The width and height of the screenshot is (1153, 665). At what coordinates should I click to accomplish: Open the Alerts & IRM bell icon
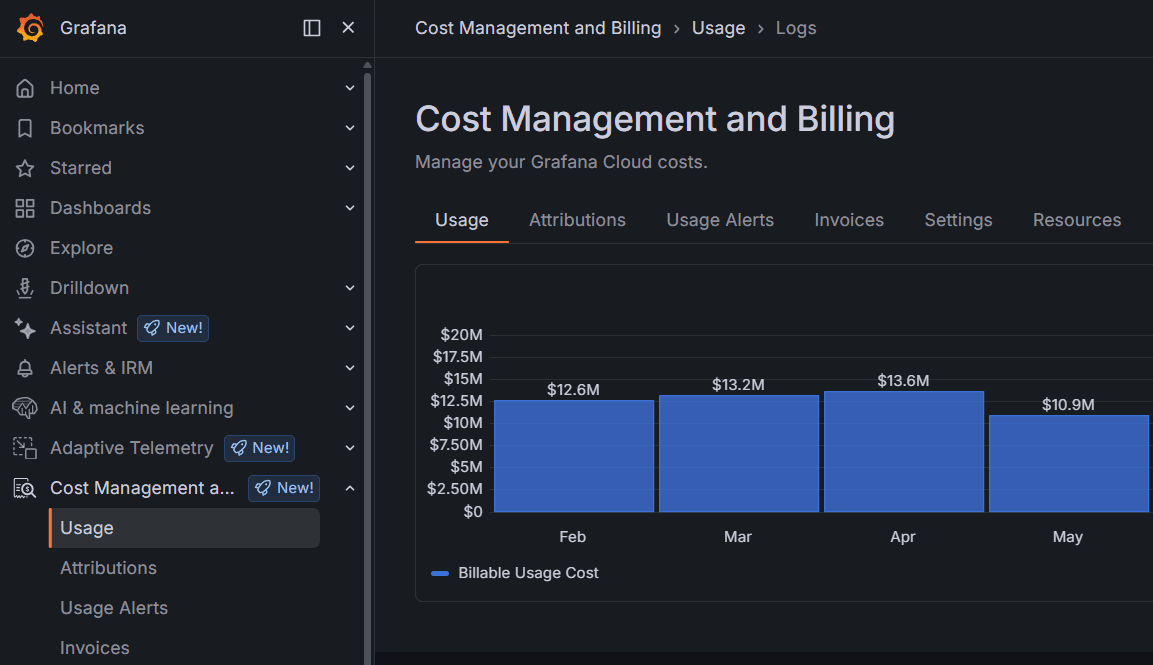[x=23, y=368]
